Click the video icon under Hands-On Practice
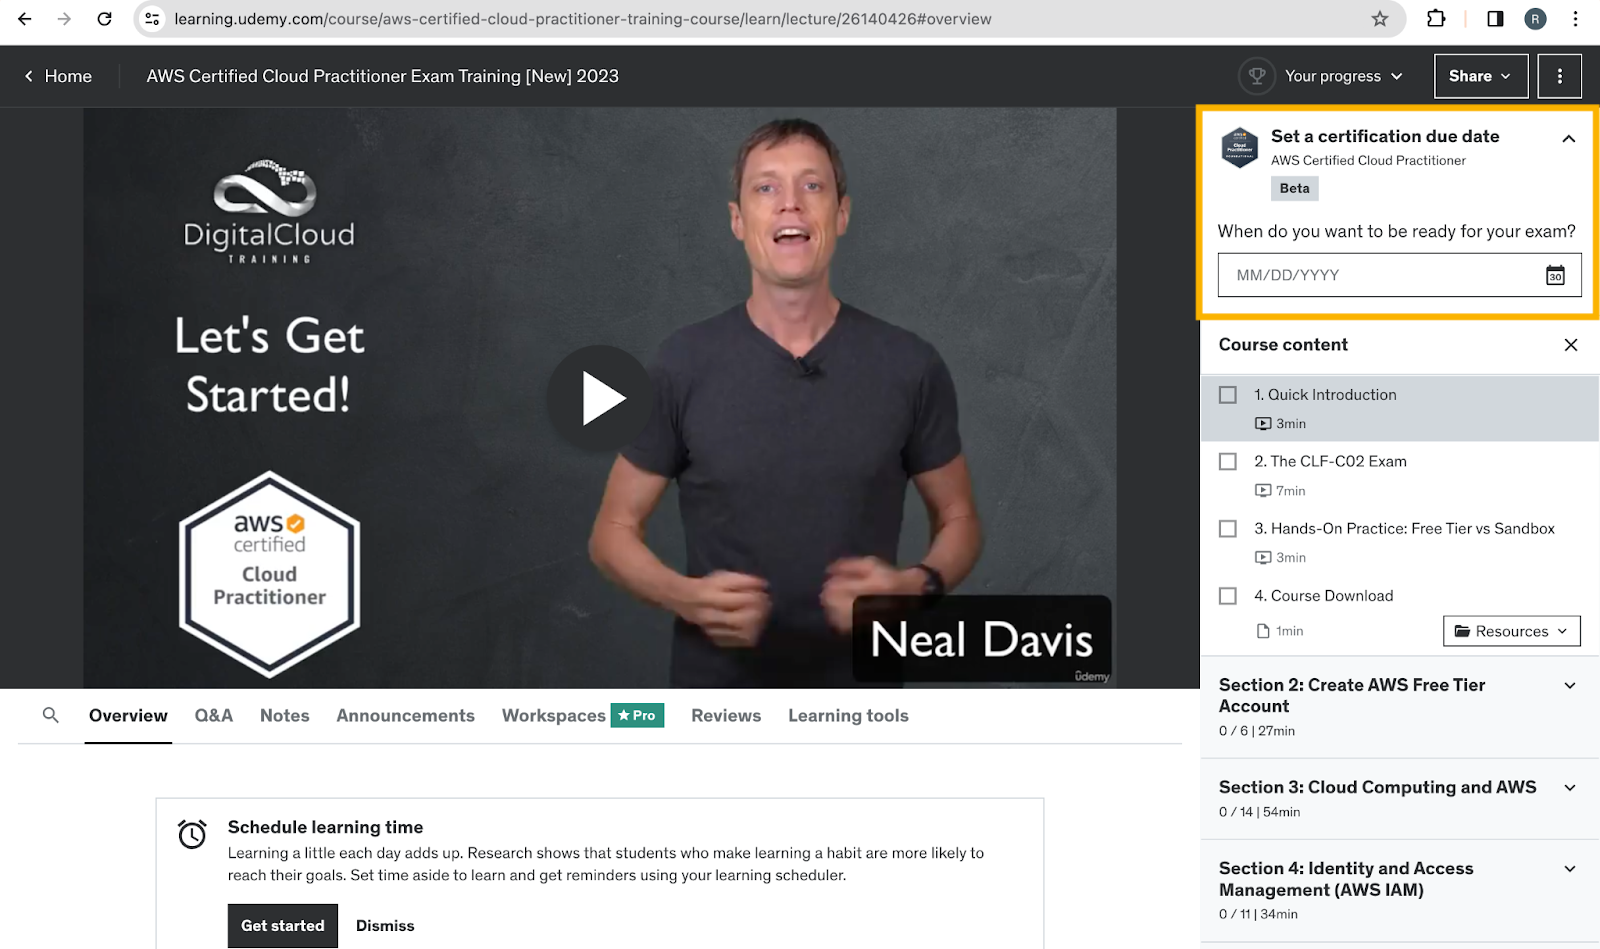The width and height of the screenshot is (1600, 949). coord(1263,558)
